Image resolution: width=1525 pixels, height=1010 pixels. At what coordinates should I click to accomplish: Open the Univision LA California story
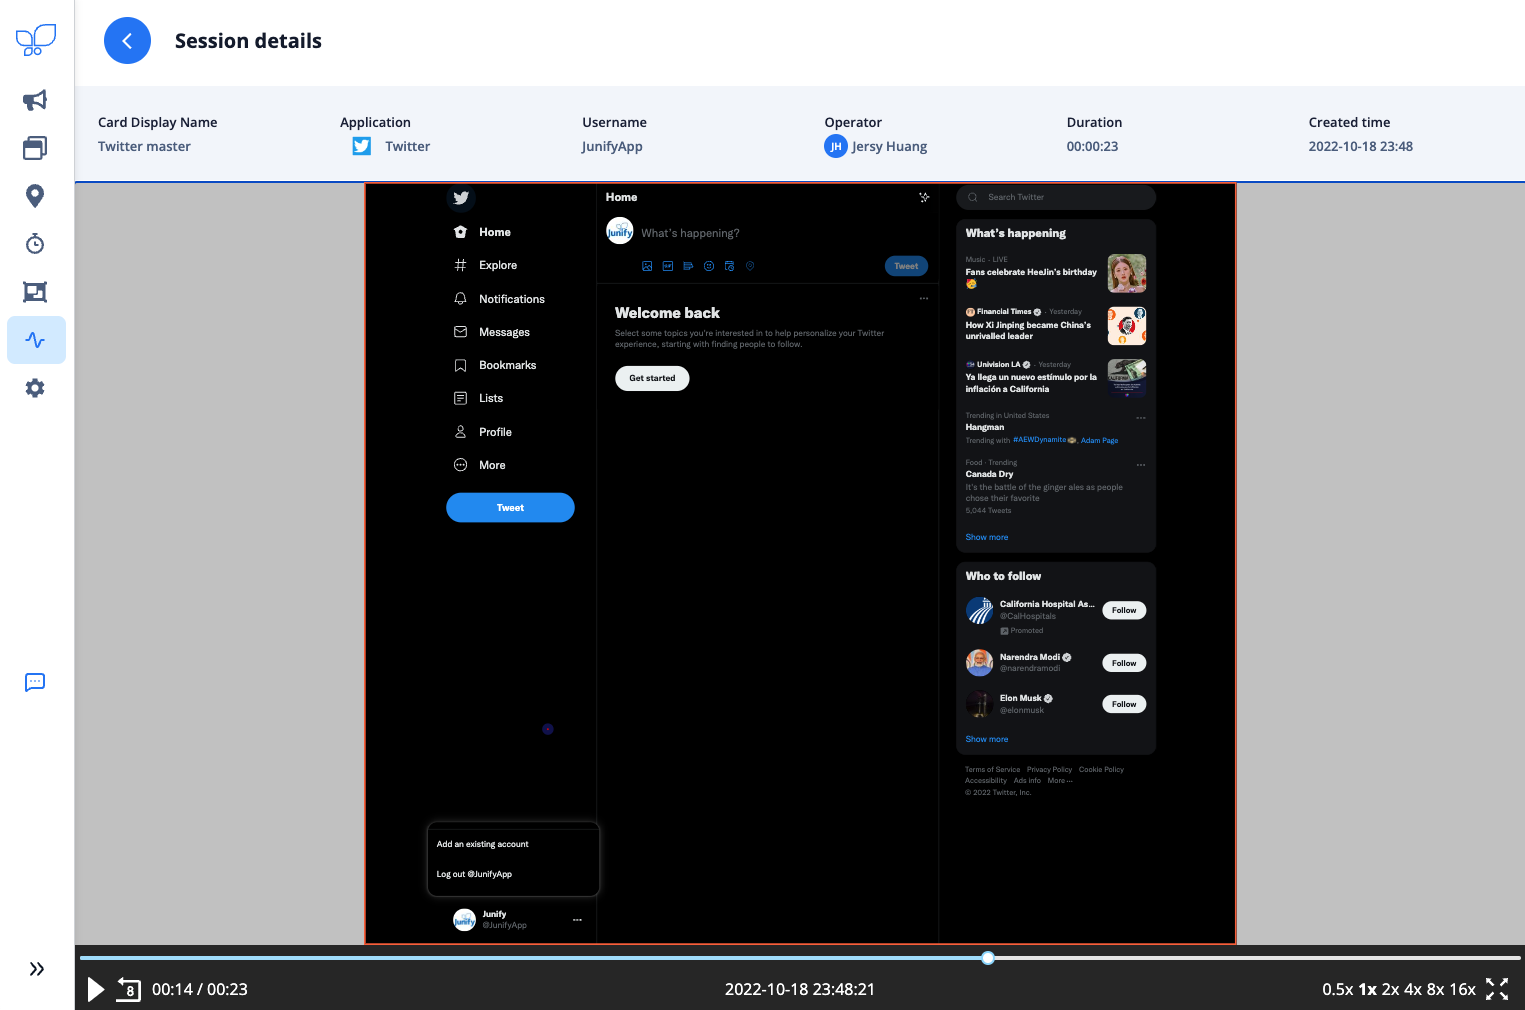click(1056, 378)
